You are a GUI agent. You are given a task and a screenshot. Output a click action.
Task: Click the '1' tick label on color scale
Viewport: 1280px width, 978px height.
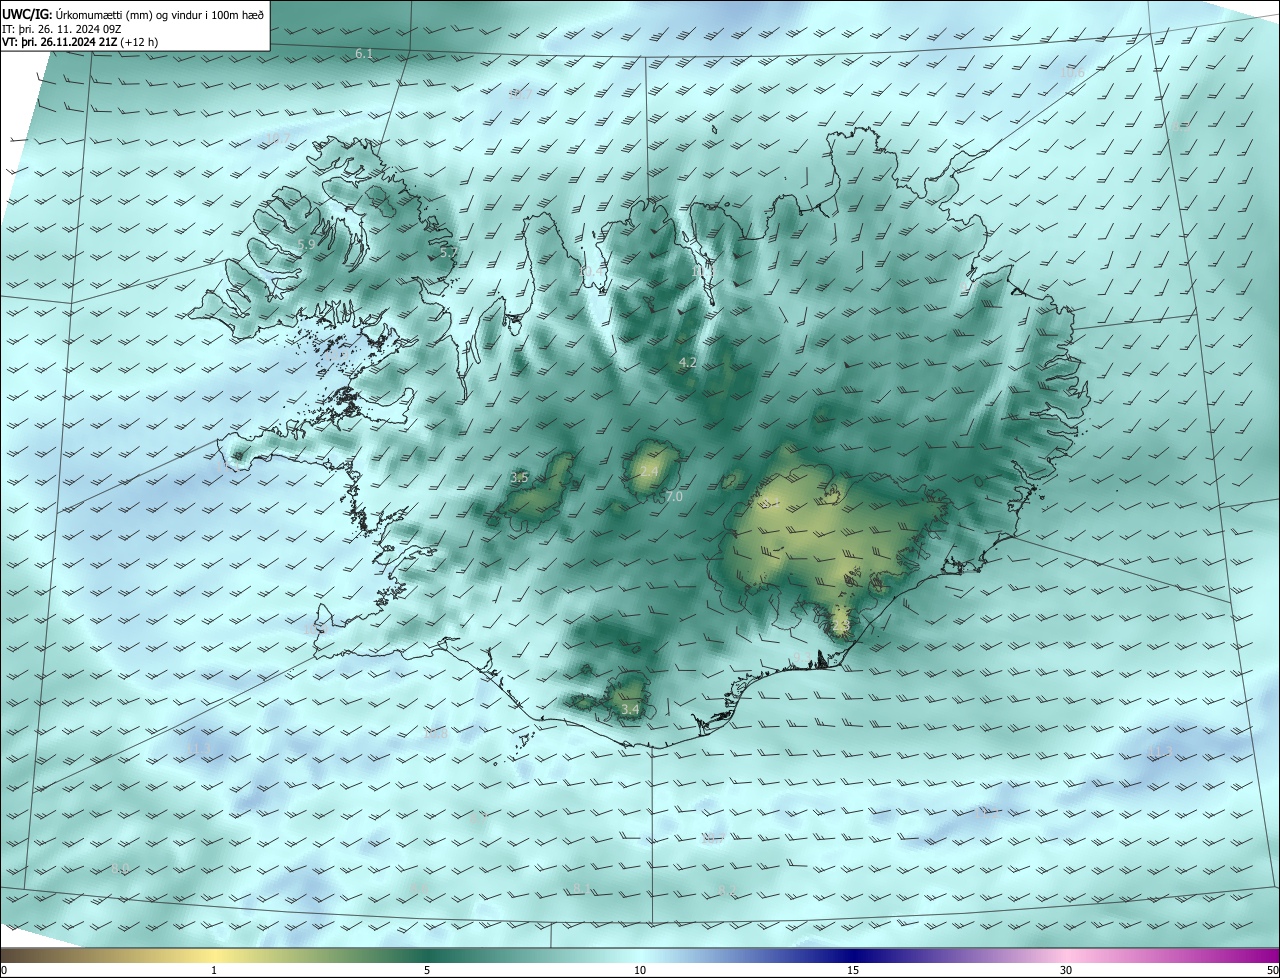[214, 970]
